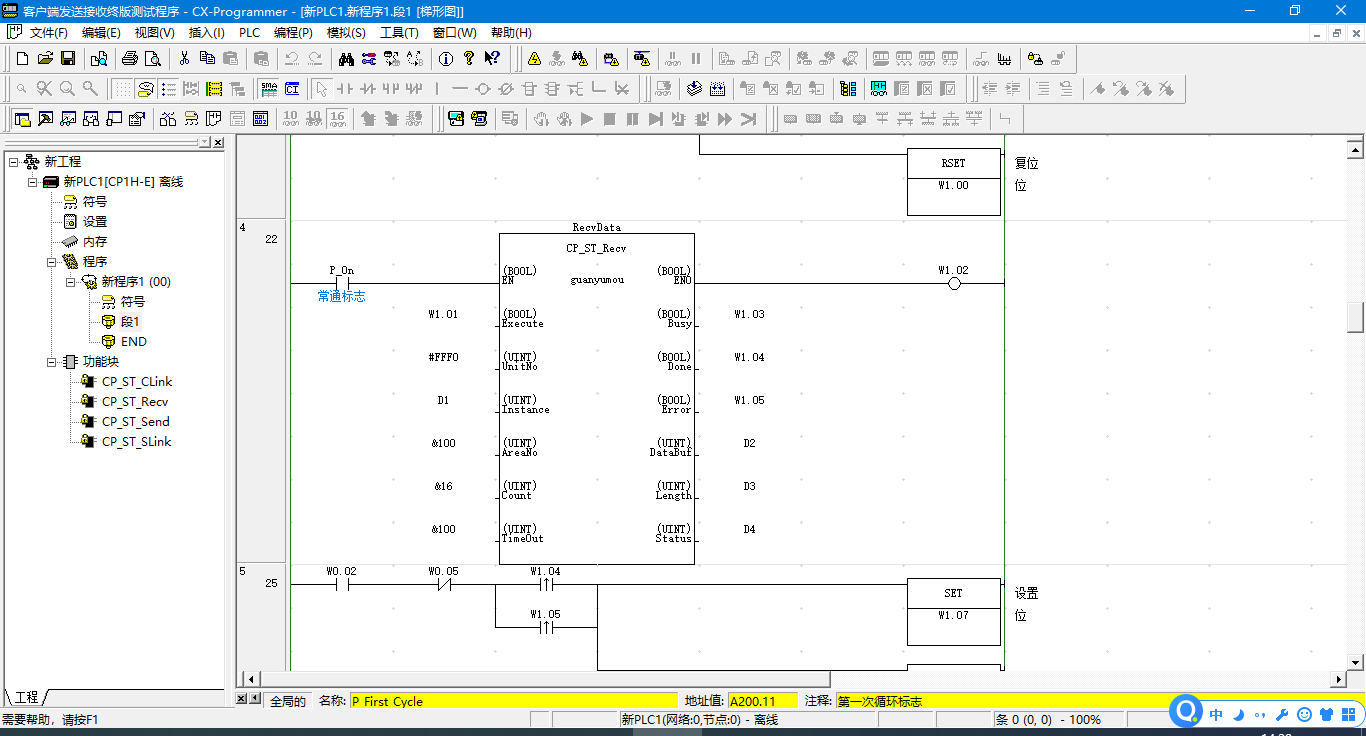Click the About (circled i) toolbar icon
Screen dimensions: 1366x736
[x=446, y=58]
